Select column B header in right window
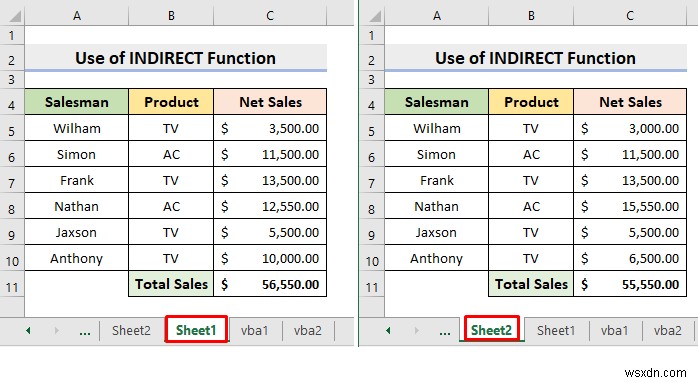 pos(531,16)
